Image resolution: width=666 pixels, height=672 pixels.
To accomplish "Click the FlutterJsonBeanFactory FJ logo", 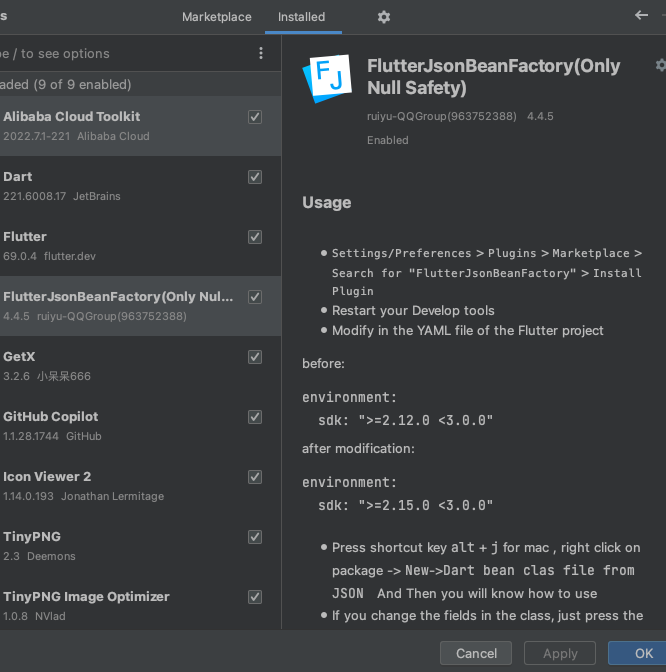I will click(327, 78).
